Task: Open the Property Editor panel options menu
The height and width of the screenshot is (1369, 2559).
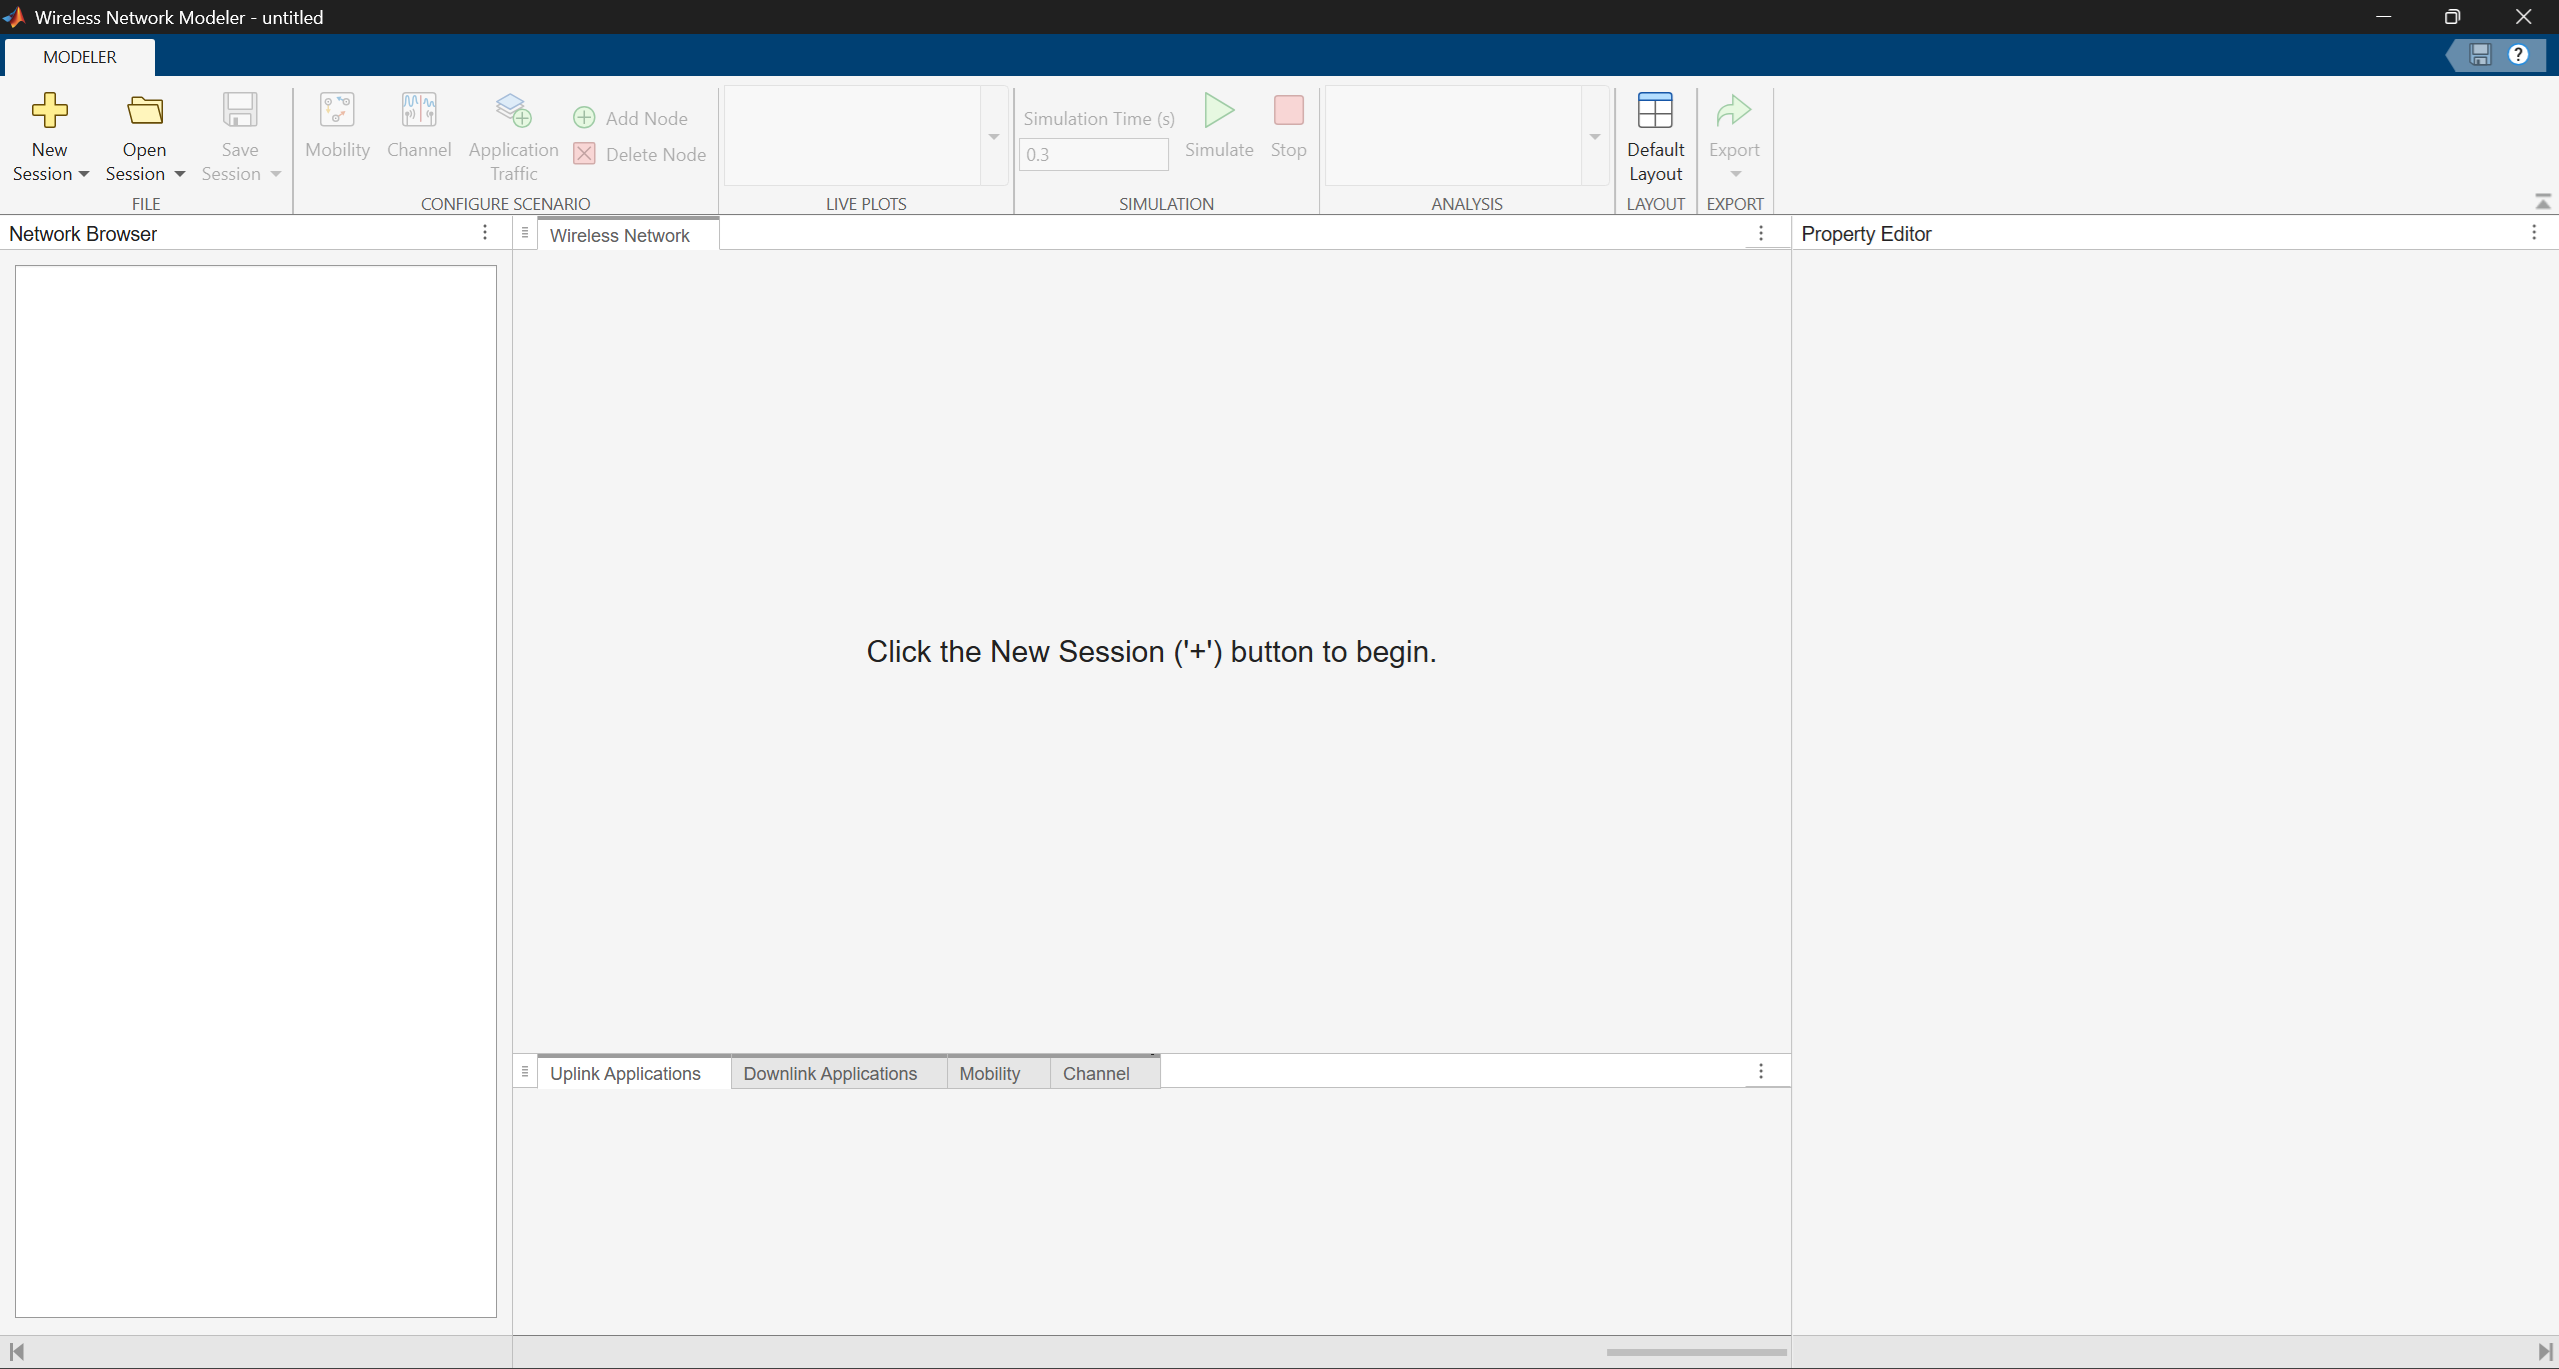Action: click(x=2534, y=233)
